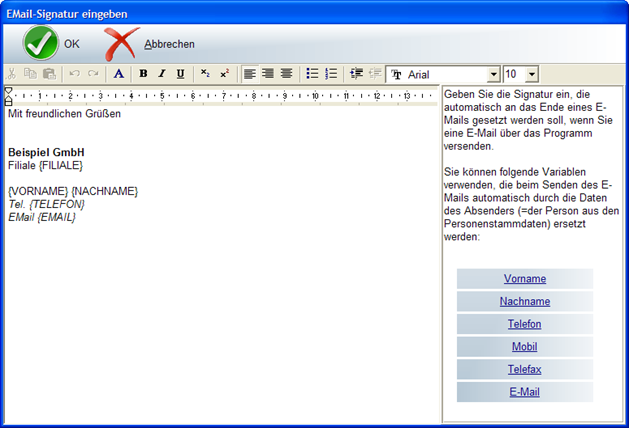Align text to the left
Viewport: 629px width, 428px height.
click(x=250, y=74)
